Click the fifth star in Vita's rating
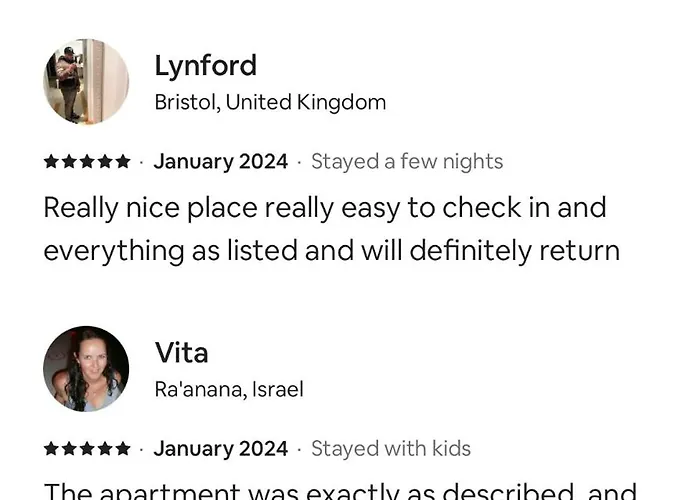This screenshot has width=700, height=500. (x=123, y=449)
